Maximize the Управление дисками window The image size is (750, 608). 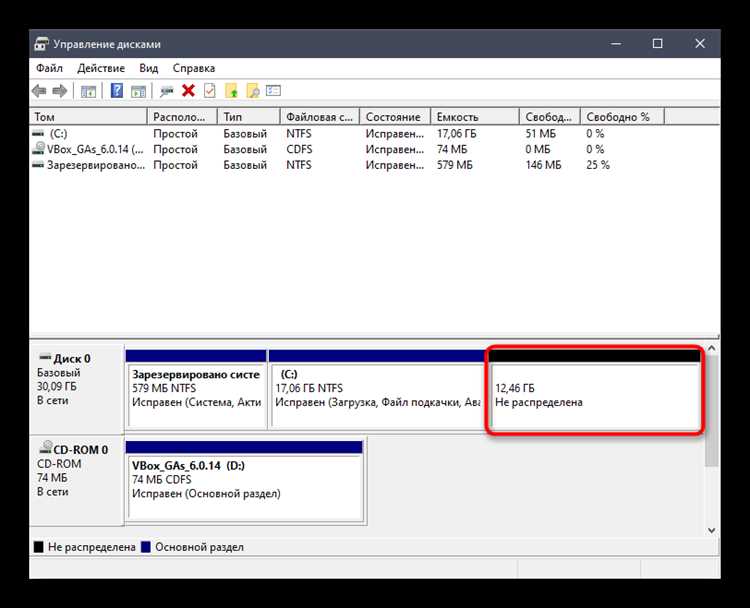658,44
